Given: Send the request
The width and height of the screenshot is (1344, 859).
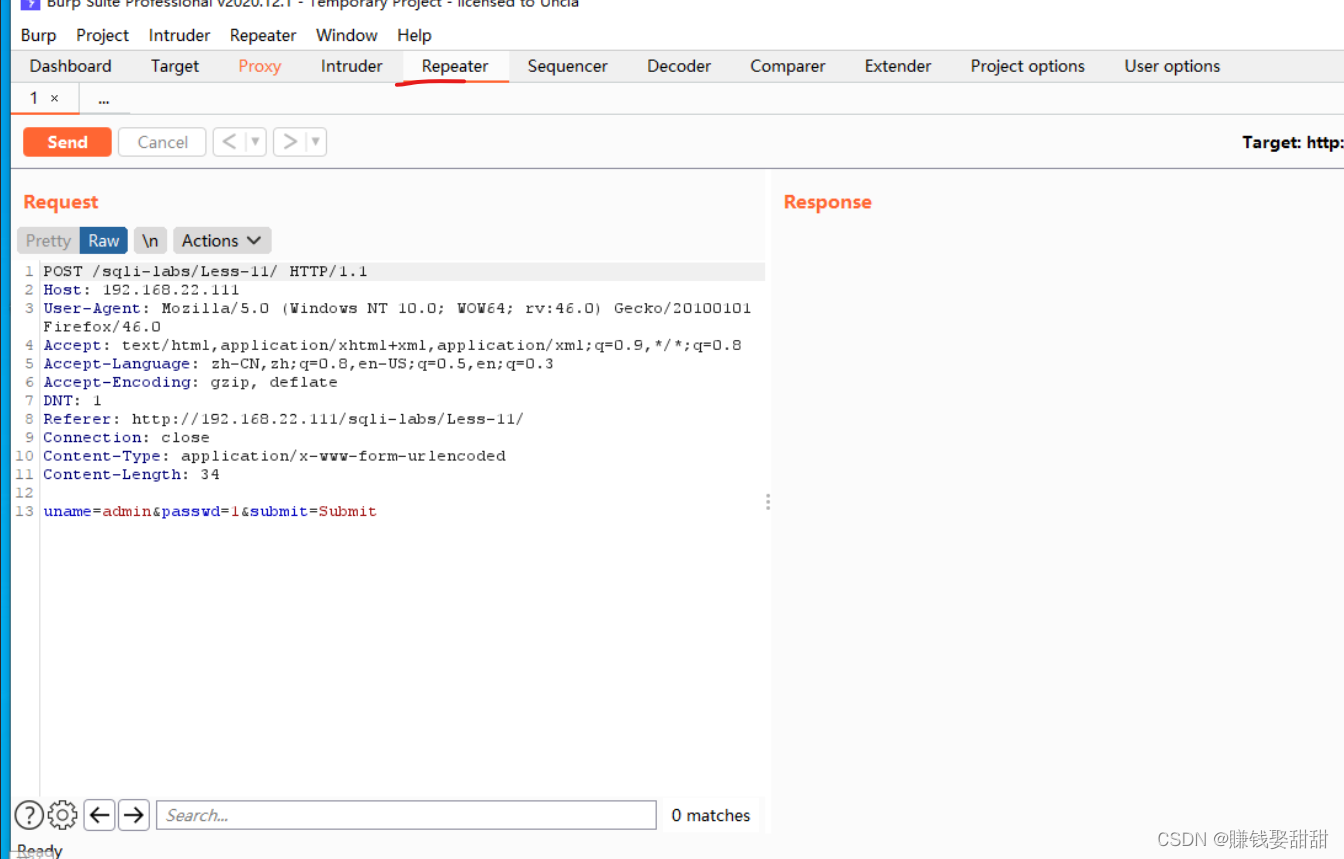Looking at the screenshot, I should click(67, 142).
